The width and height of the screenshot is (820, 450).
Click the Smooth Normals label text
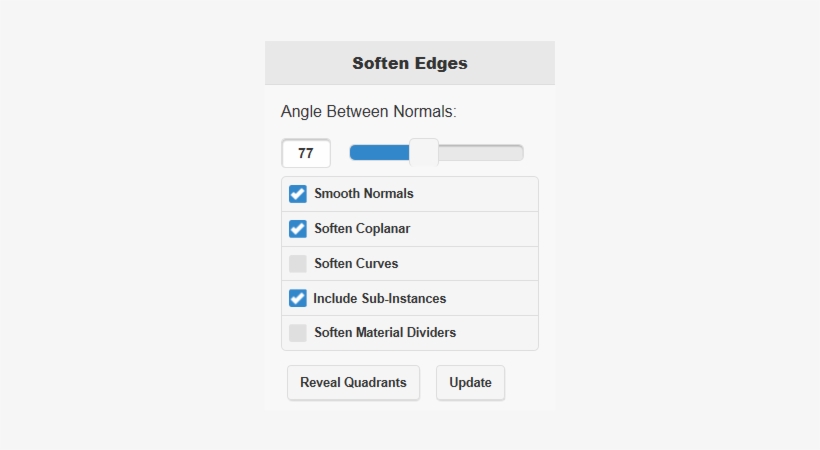click(363, 194)
